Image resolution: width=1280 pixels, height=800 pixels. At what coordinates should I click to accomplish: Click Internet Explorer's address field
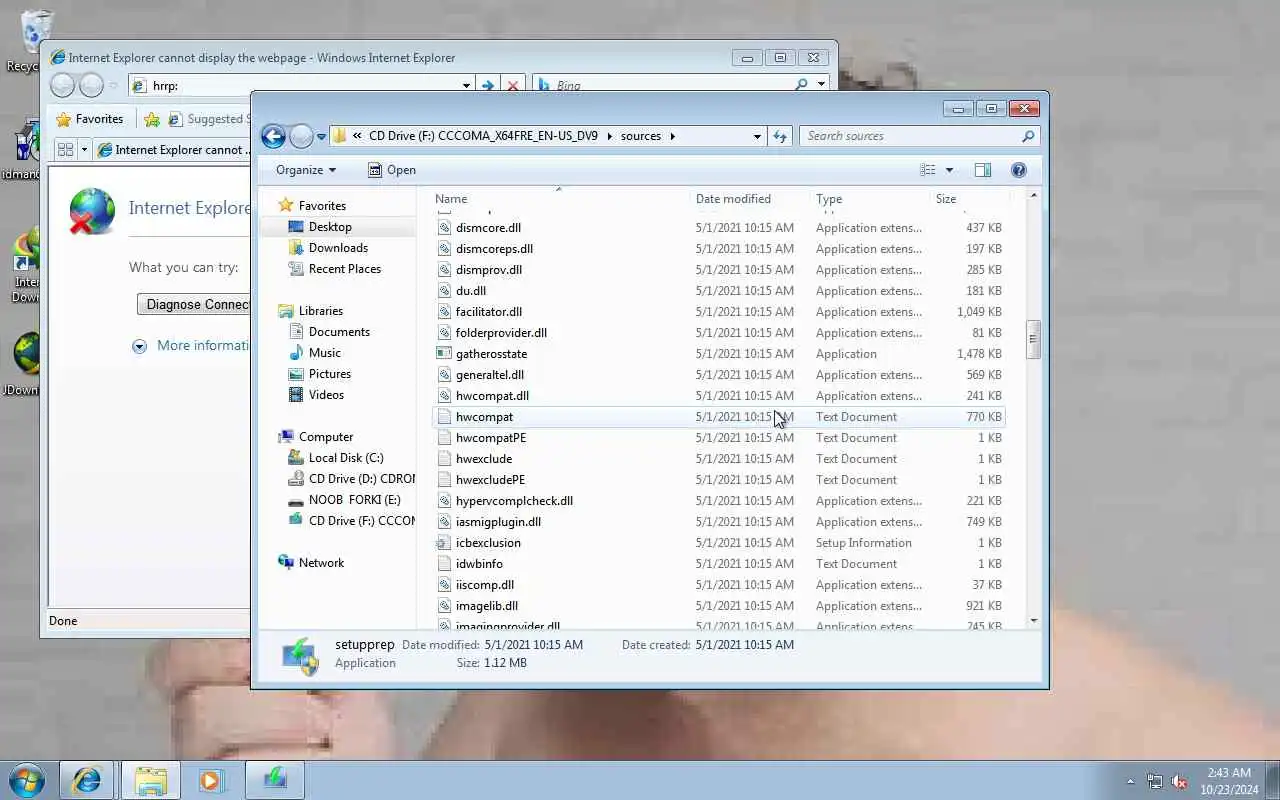[300, 86]
